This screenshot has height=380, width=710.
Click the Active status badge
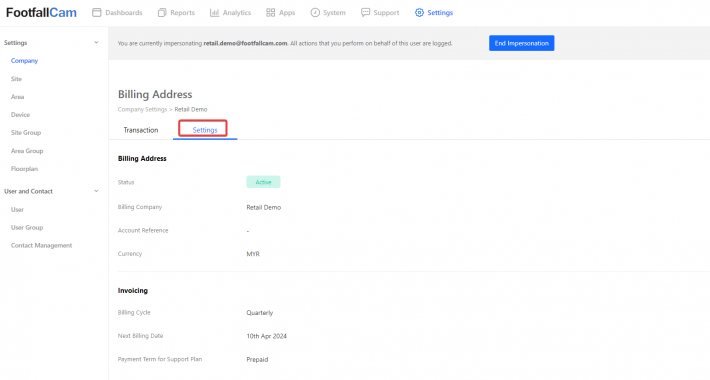263,182
